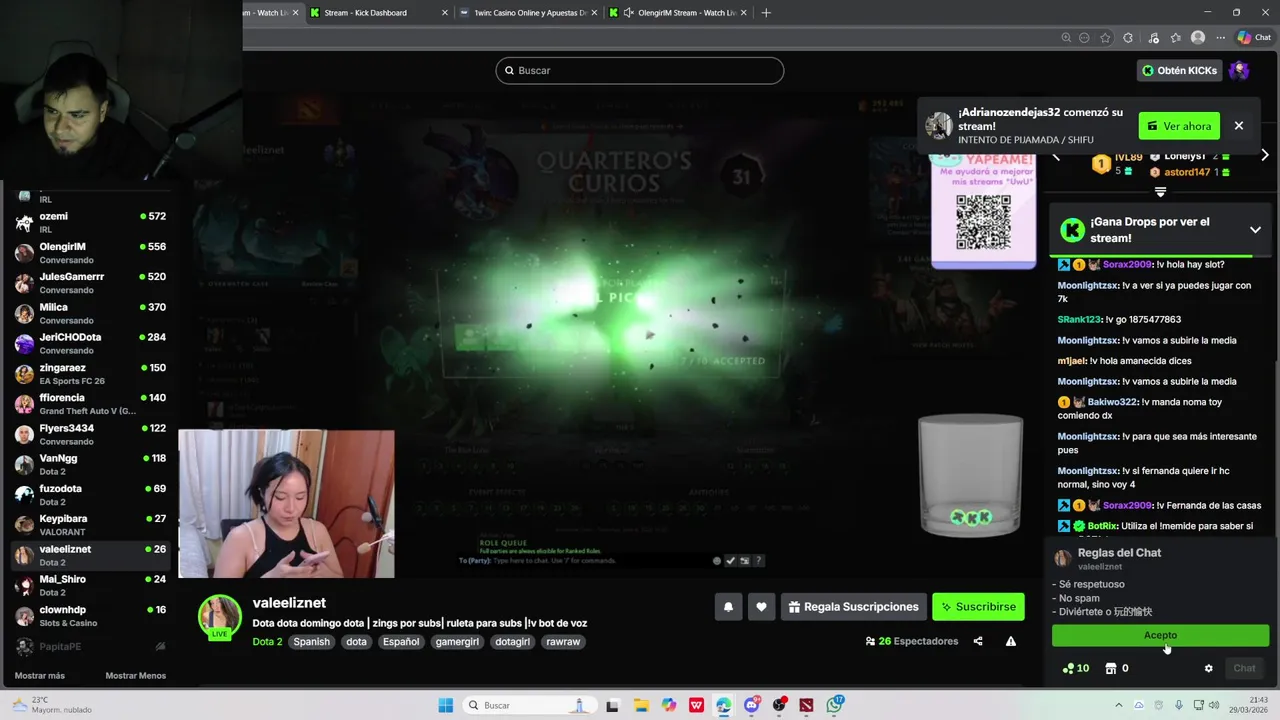The image size is (1280, 720).
Task: Click Mostrar más in the sidebar
Action: coord(40,676)
